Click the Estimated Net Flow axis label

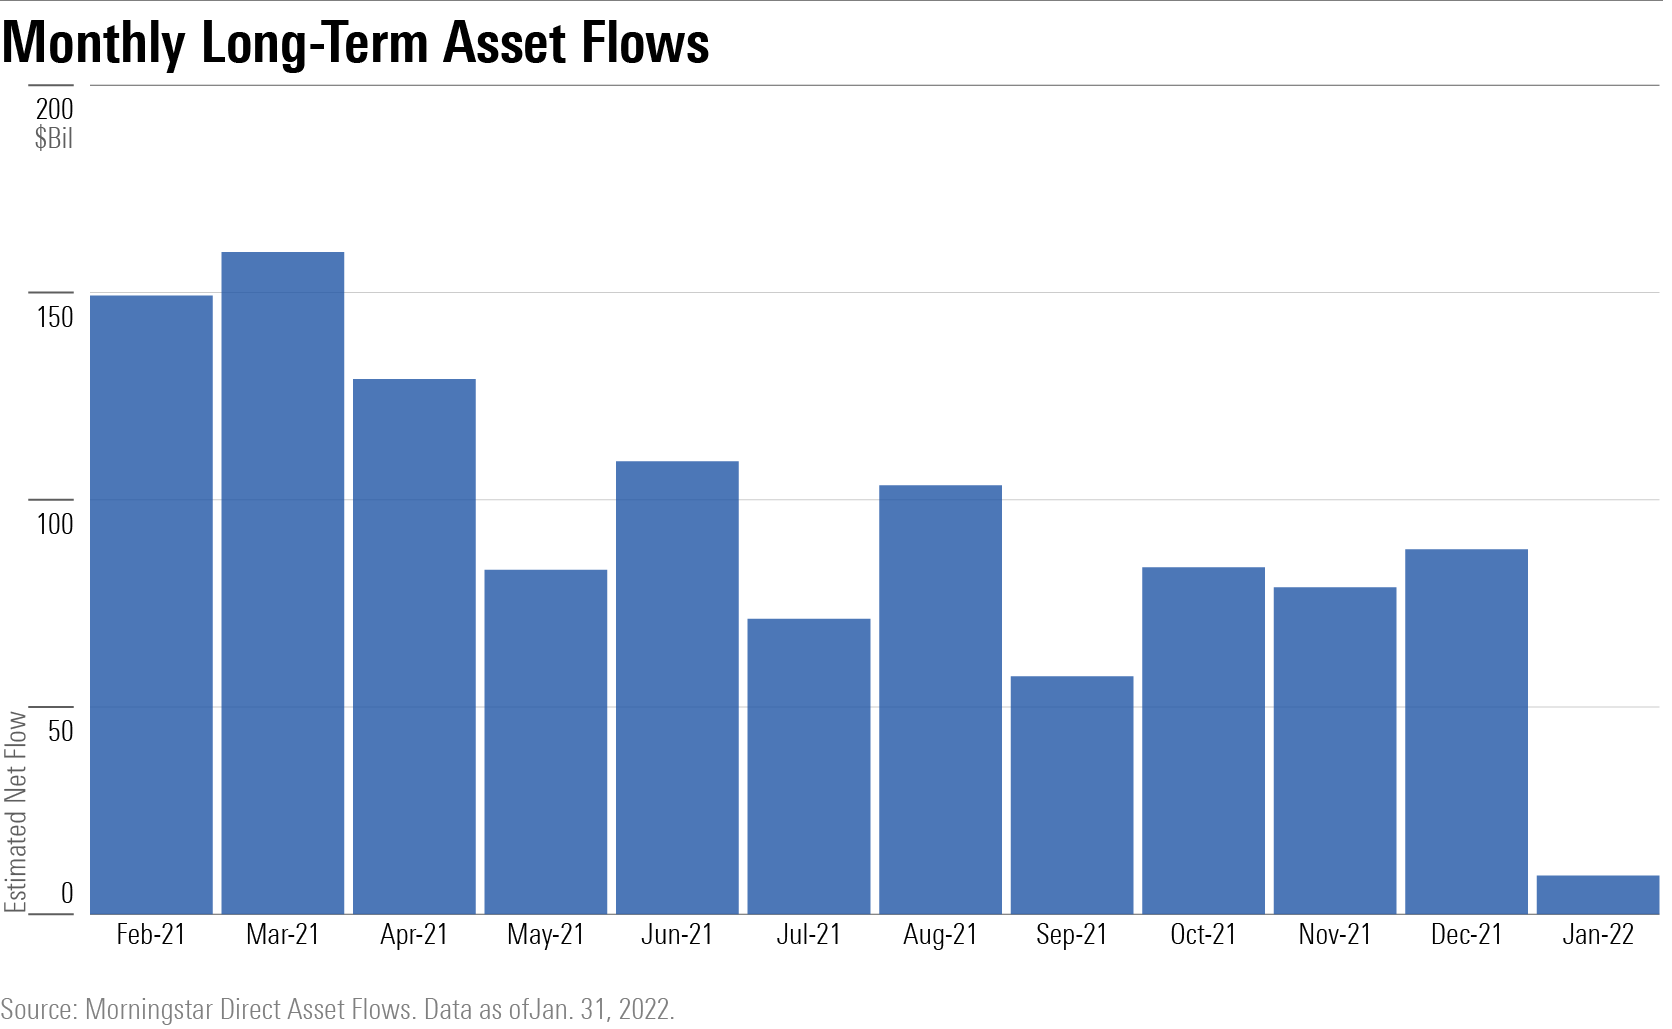tap(15, 811)
